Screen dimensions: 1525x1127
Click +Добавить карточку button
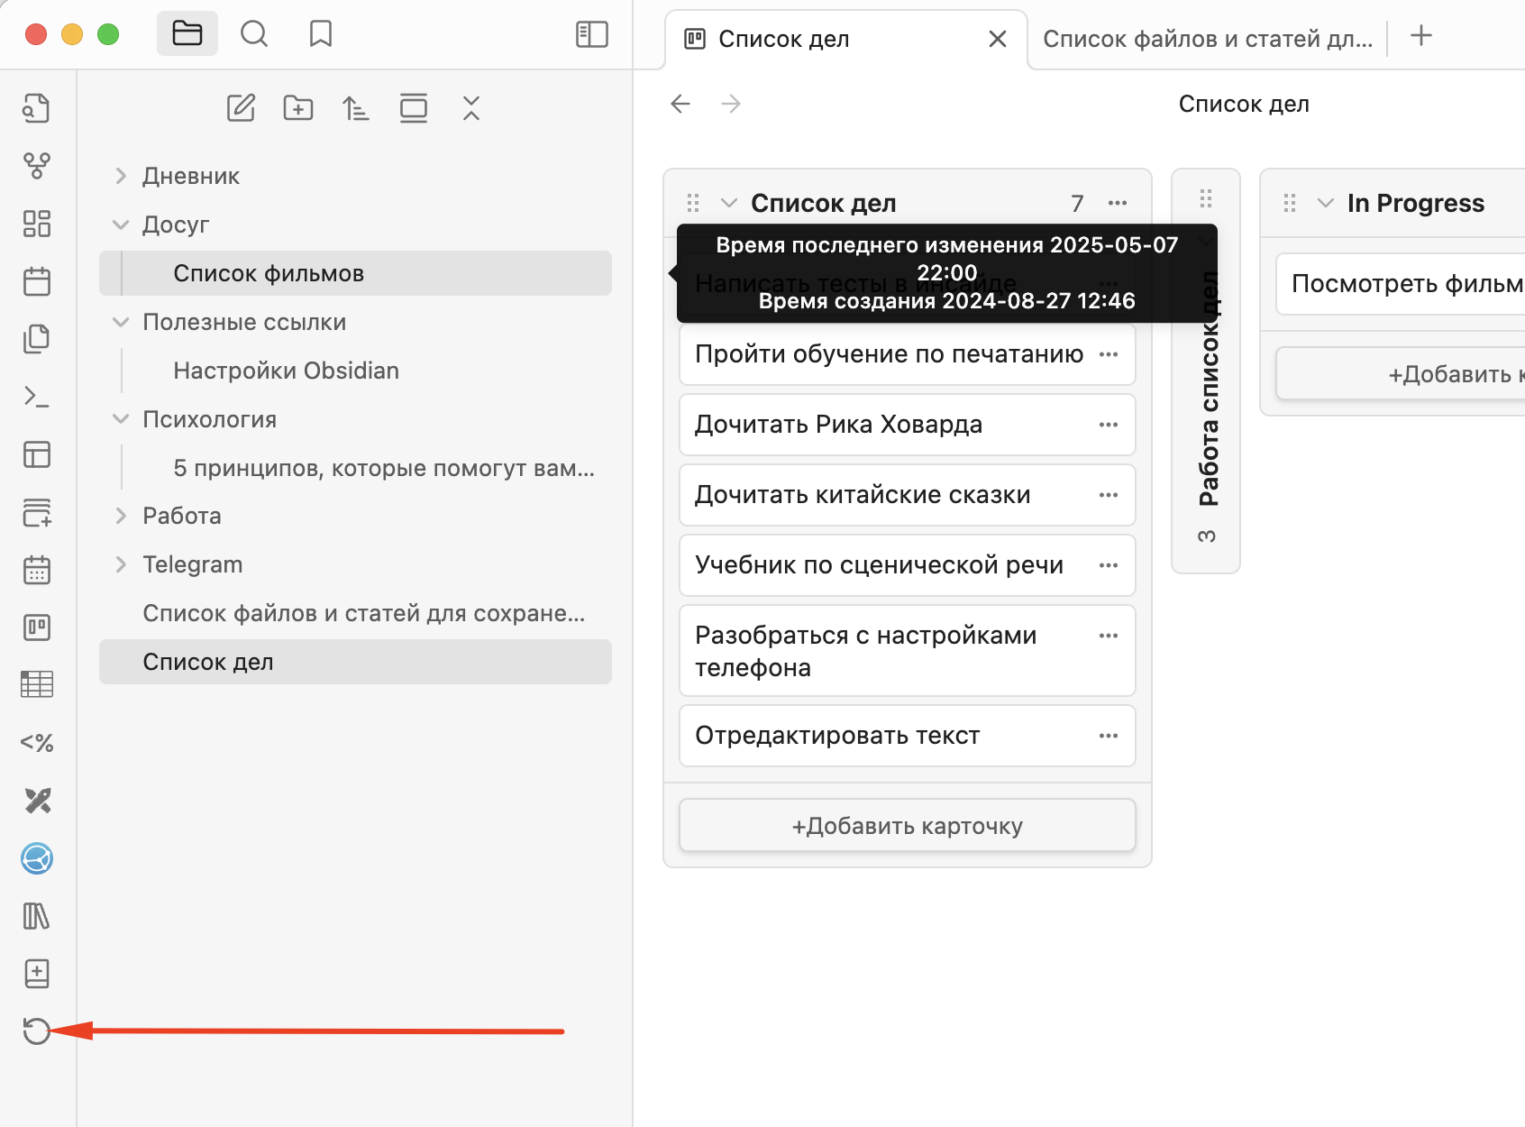coord(907,826)
